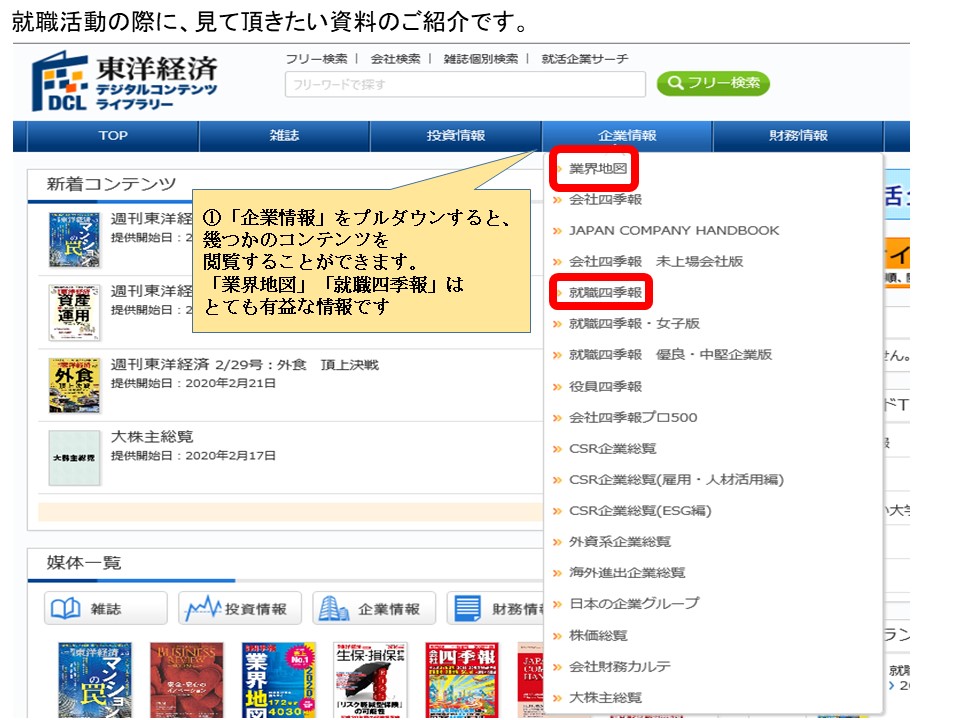
Task: Choose 外資系企業総覧 from the dropdown menu
Action: coord(620,542)
